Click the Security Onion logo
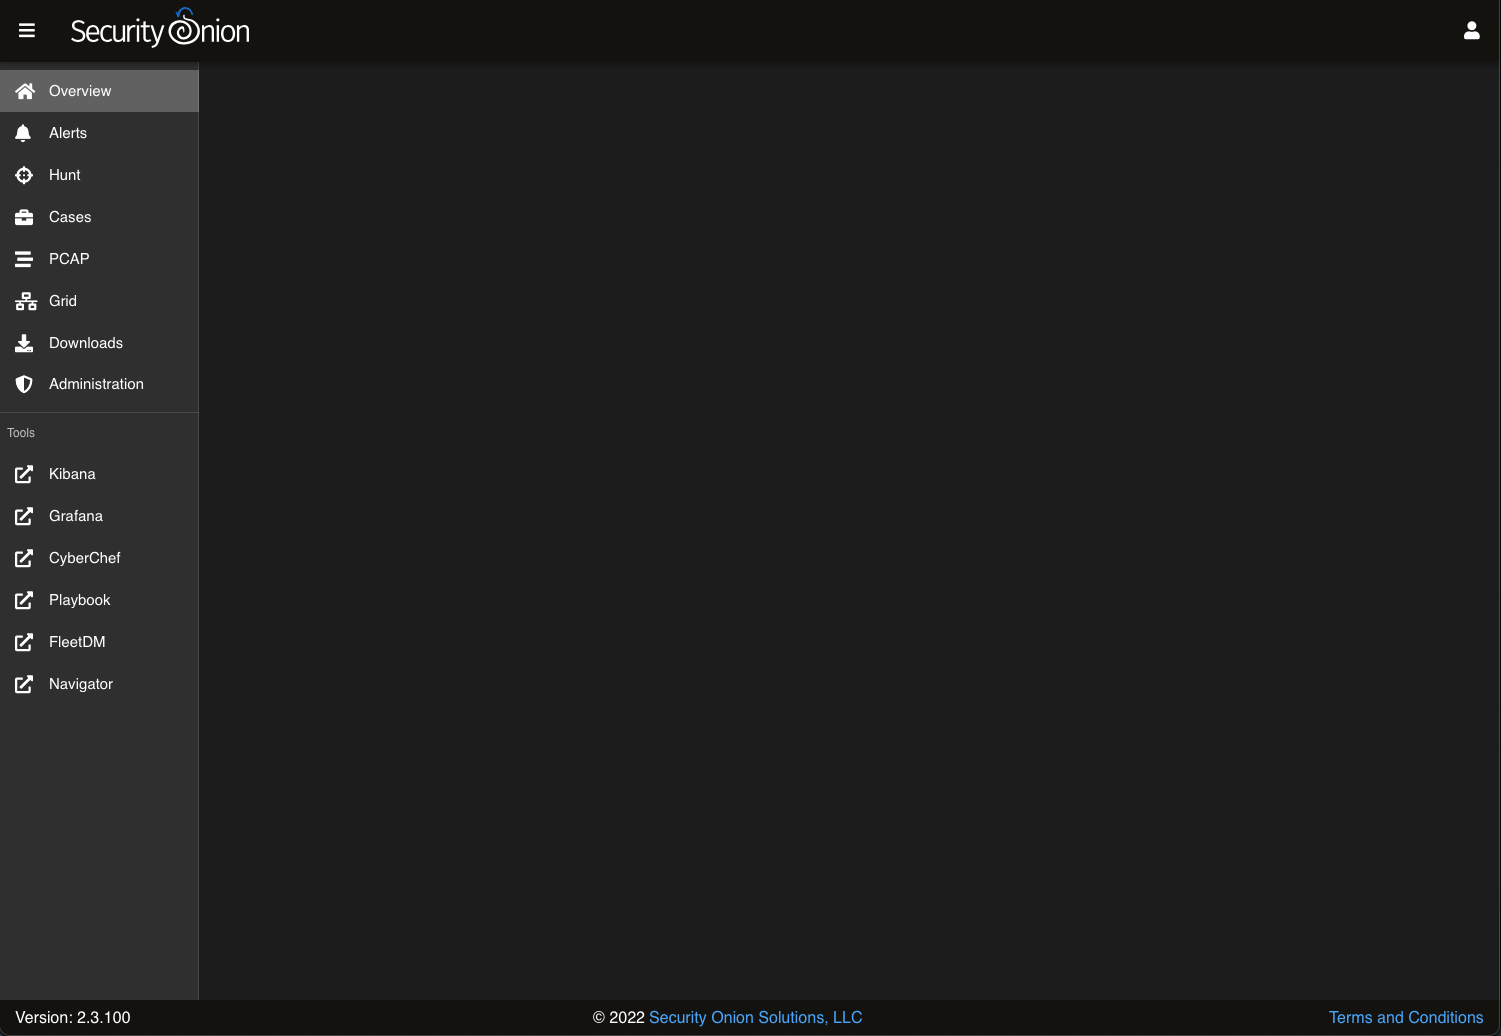Viewport: 1501px width, 1036px height. click(x=160, y=29)
